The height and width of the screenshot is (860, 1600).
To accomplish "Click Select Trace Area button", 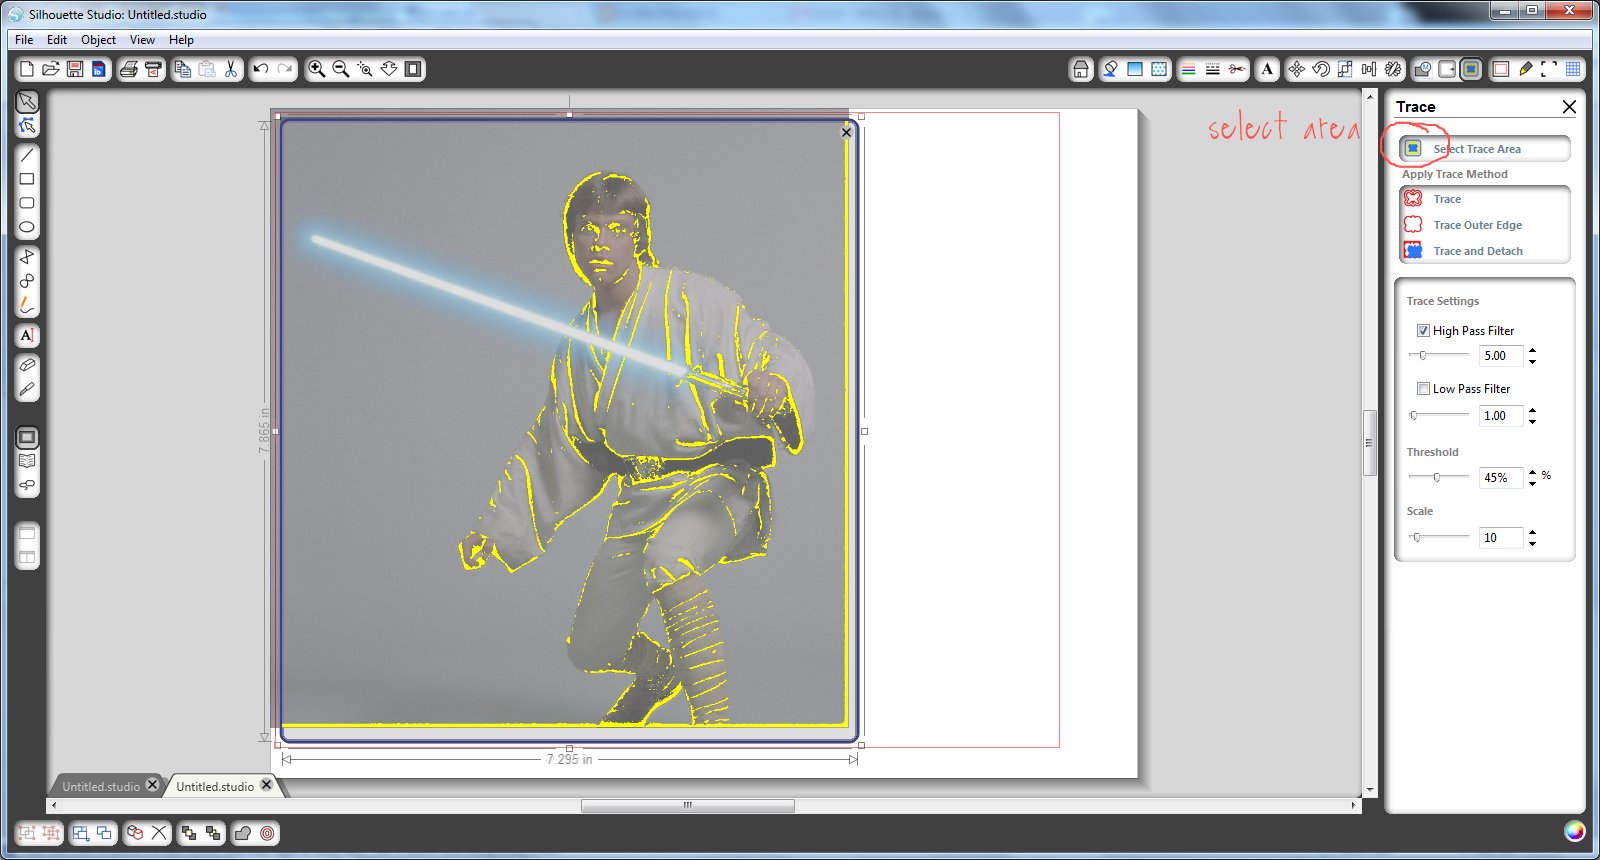I will point(1485,149).
